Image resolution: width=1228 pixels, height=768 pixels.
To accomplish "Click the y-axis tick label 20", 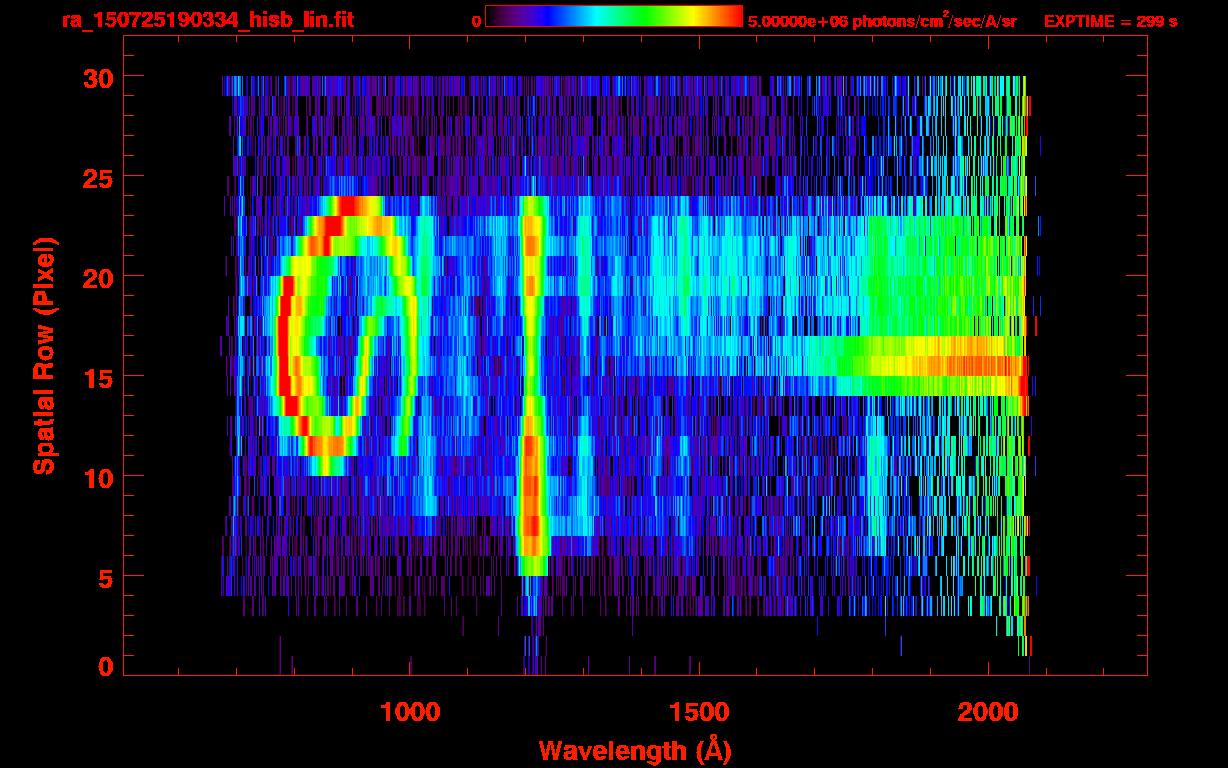I will pos(96,277).
